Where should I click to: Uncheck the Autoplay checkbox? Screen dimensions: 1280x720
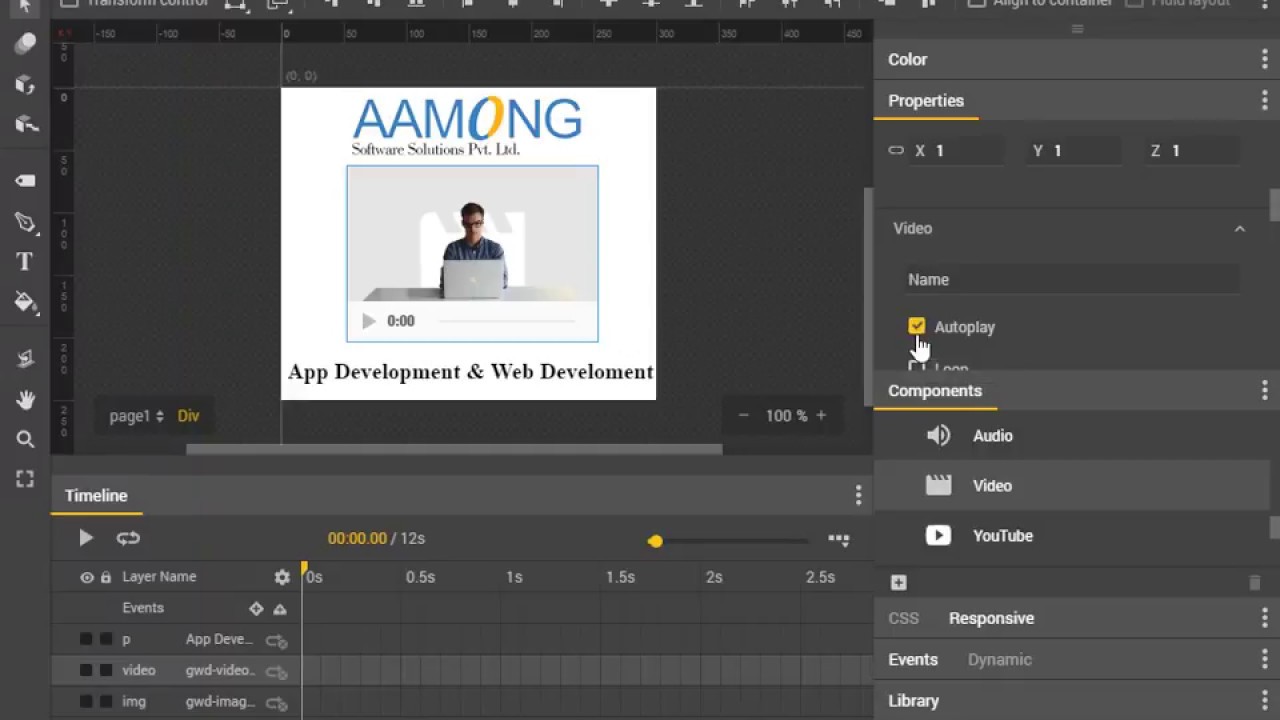point(917,326)
